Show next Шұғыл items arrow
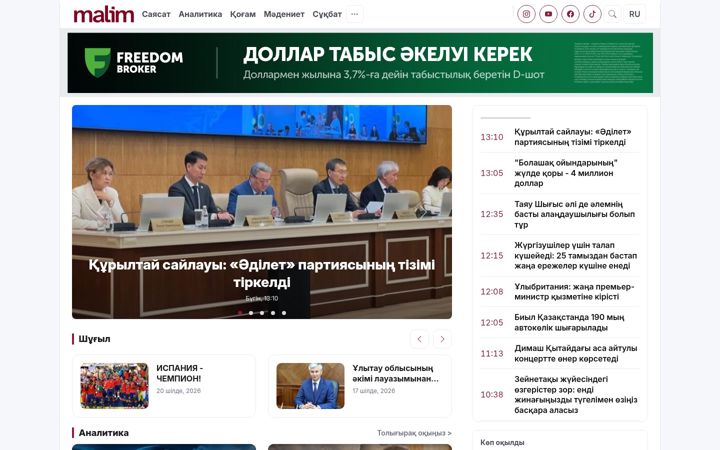 pos(442,339)
